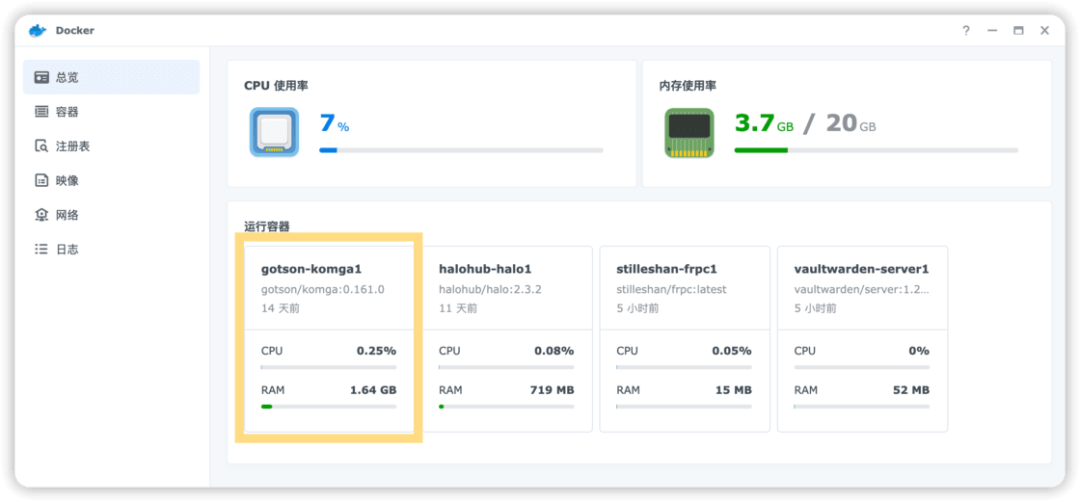Click the 14 天前 uptime text

(x=280, y=308)
